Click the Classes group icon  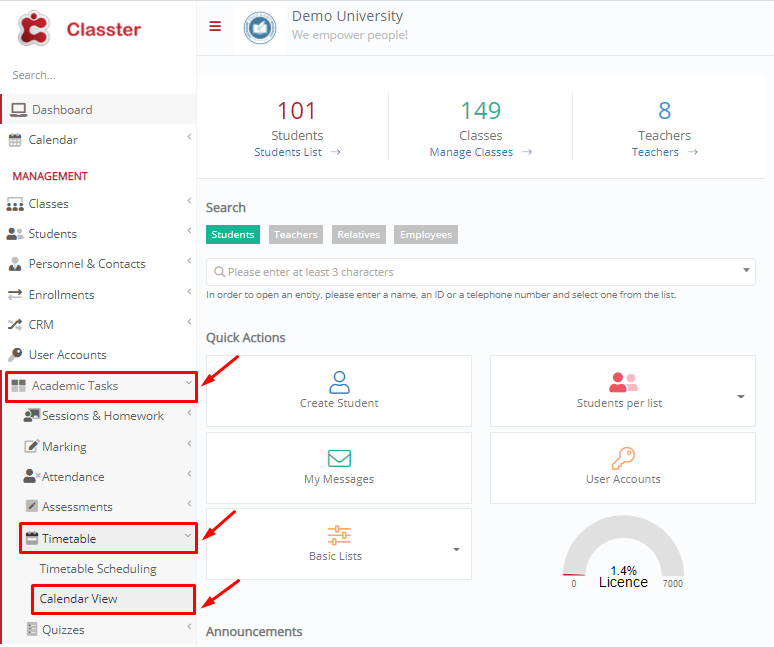[x=15, y=204]
